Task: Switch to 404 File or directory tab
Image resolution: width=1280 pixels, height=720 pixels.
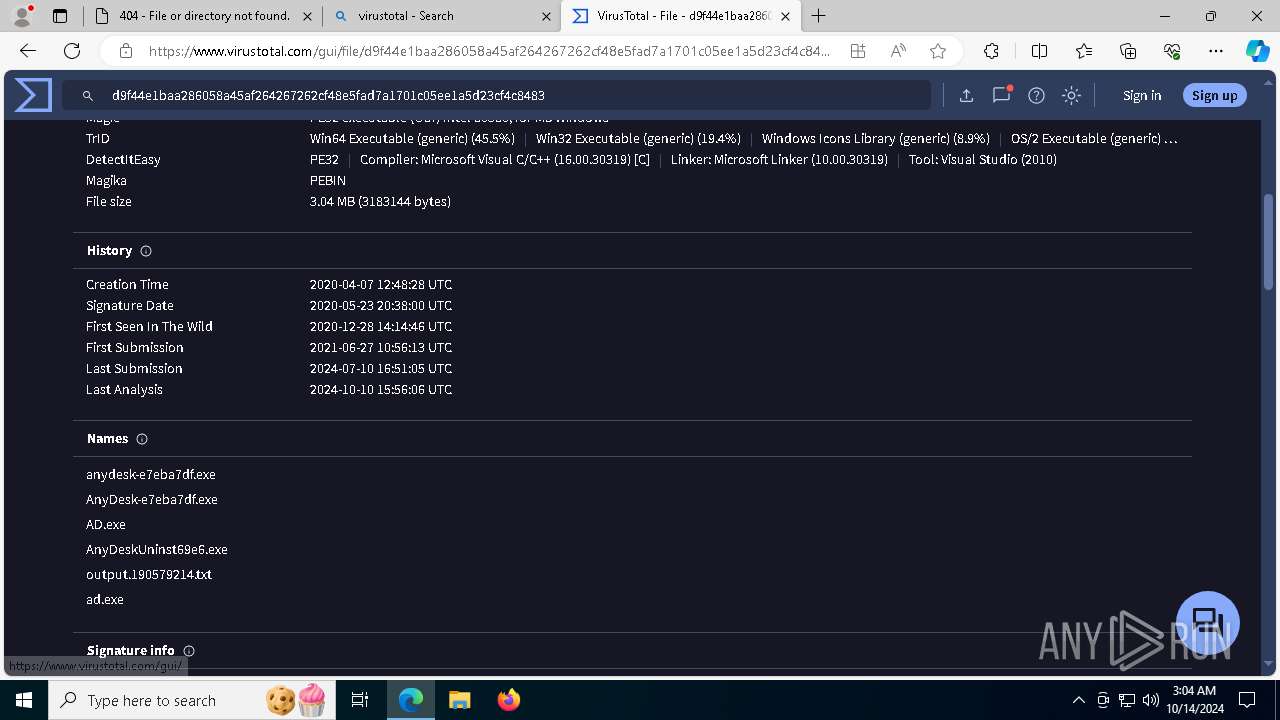Action: (x=202, y=16)
